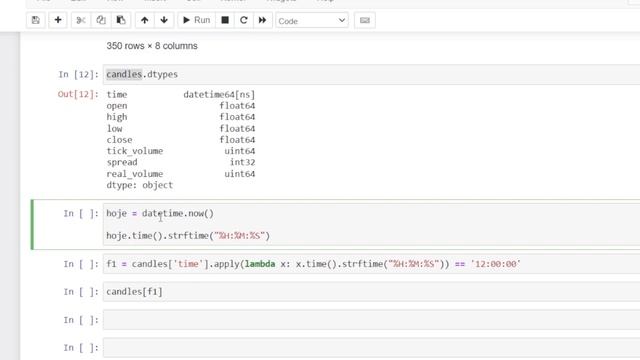Click '350 rows × 8 columns' text
The width and height of the screenshot is (640, 360).
tap(152, 46)
